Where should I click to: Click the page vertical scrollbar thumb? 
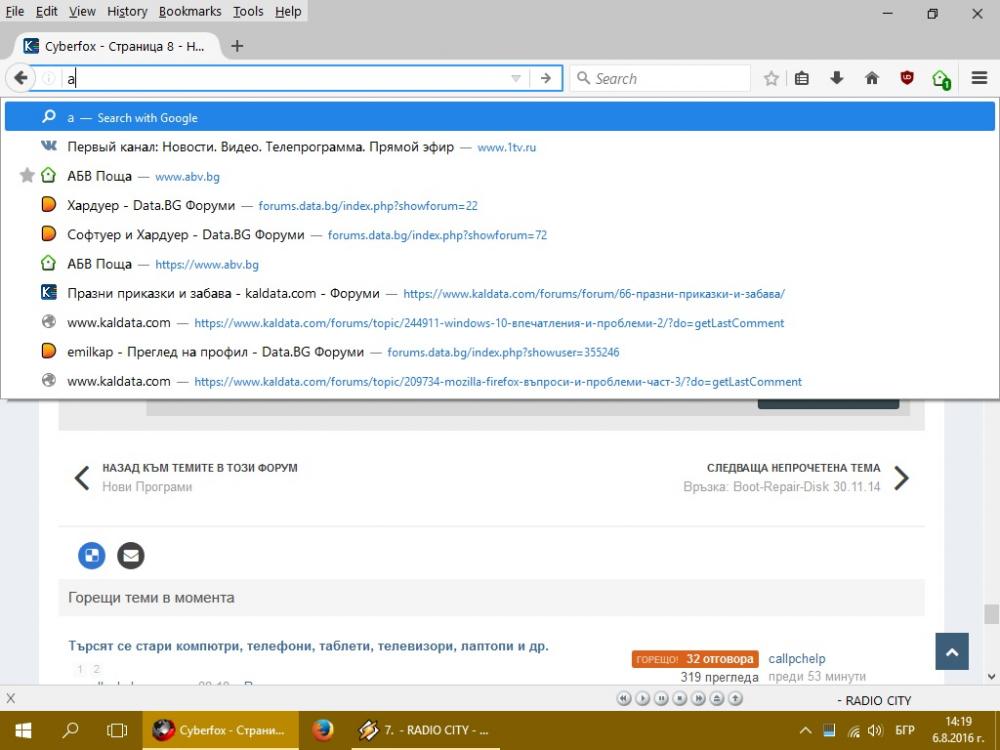(x=991, y=614)
